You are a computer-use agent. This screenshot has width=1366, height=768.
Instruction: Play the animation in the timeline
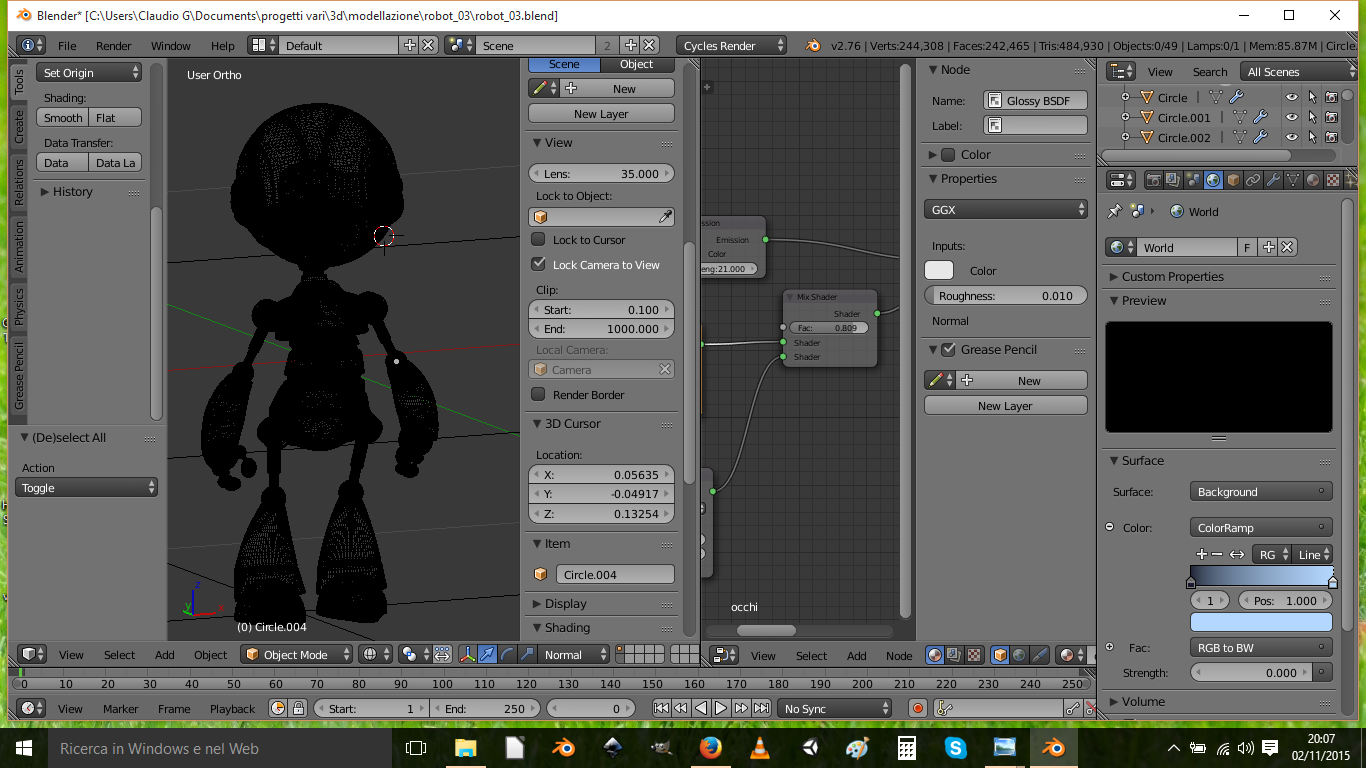point(721,708)
